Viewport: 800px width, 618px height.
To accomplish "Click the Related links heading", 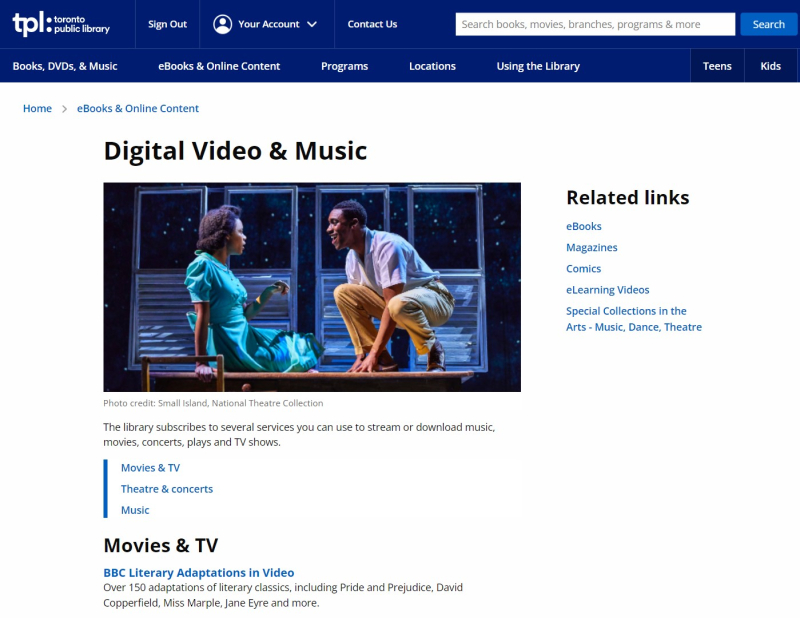I will click(x=628, y=197).
